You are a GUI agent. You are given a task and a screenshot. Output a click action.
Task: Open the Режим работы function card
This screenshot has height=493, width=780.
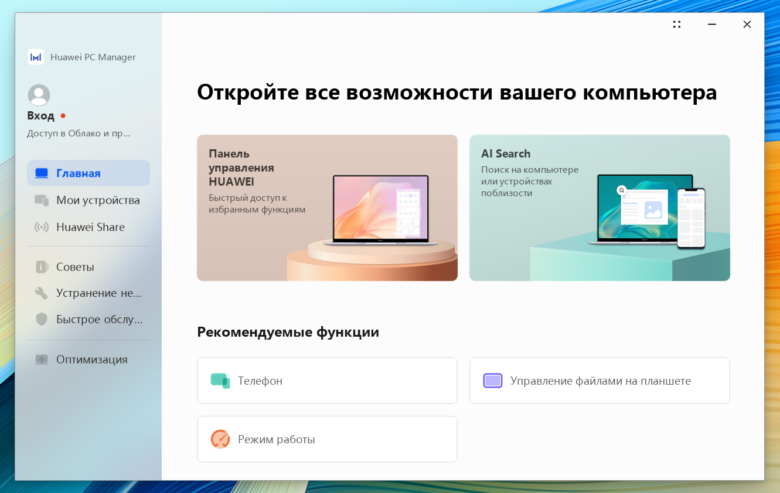coord(327,439)
